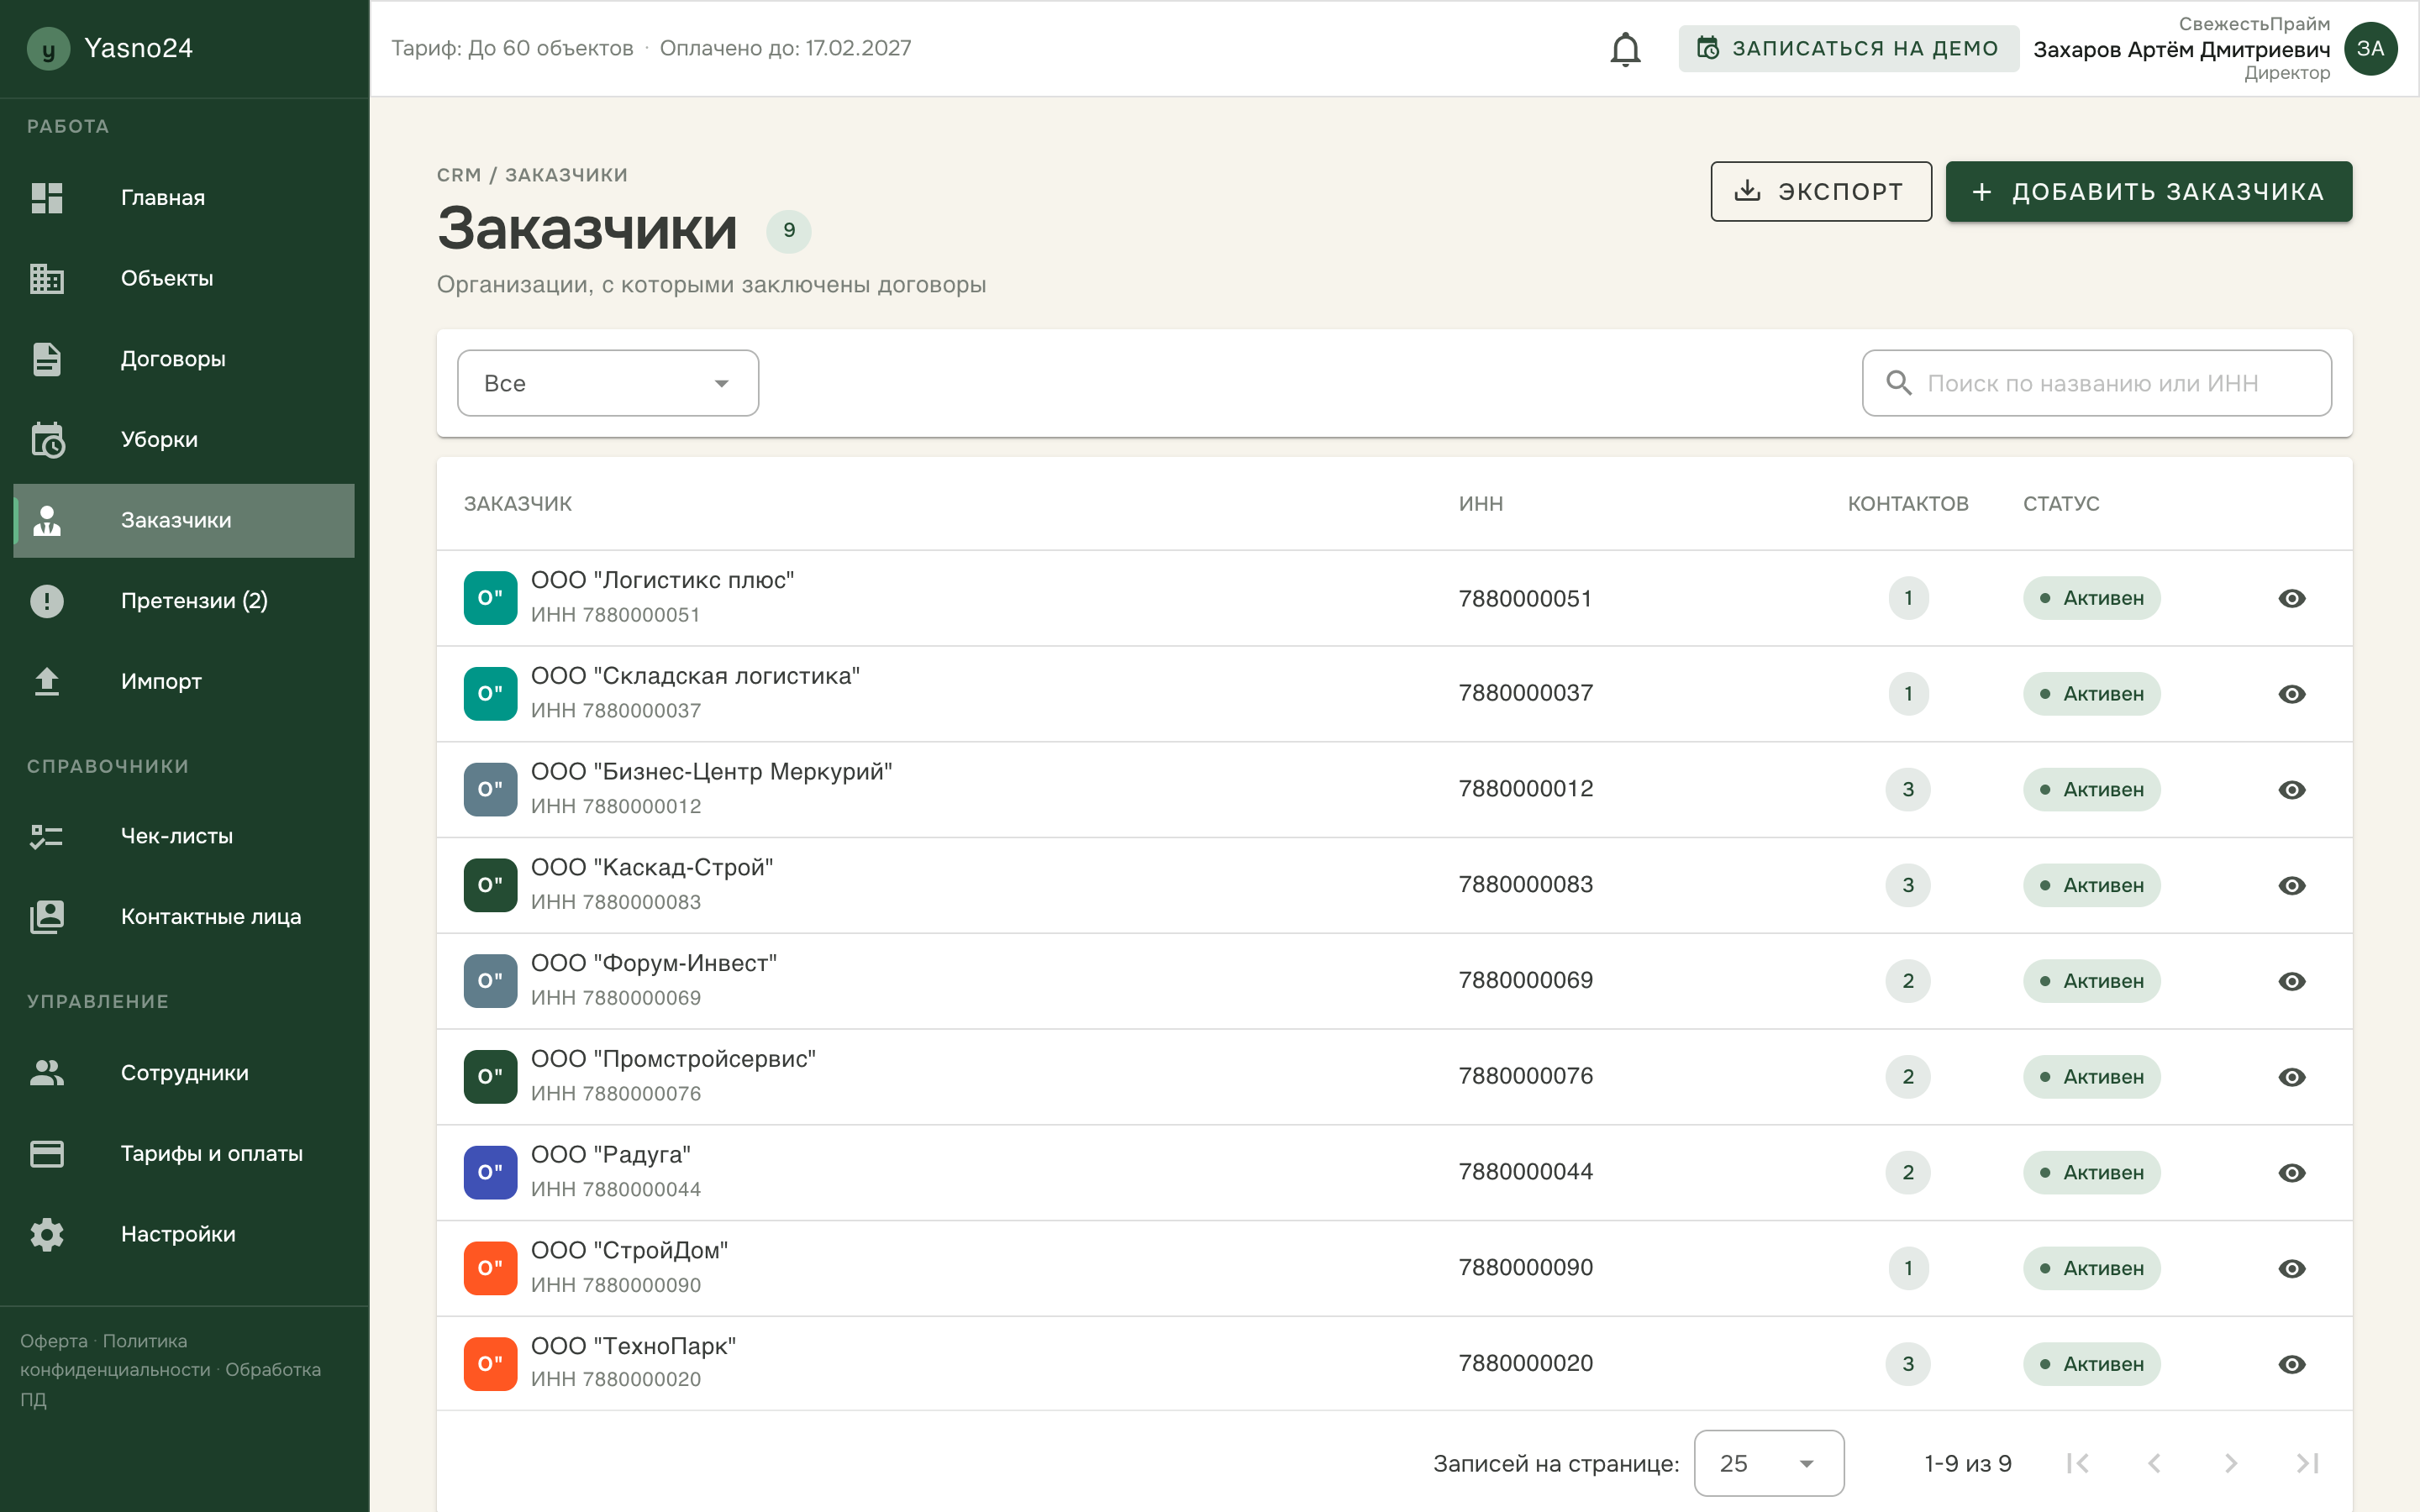Click the Главная dashboard icon
The image size is (2420, 1512).
click(x=47, y=198)
